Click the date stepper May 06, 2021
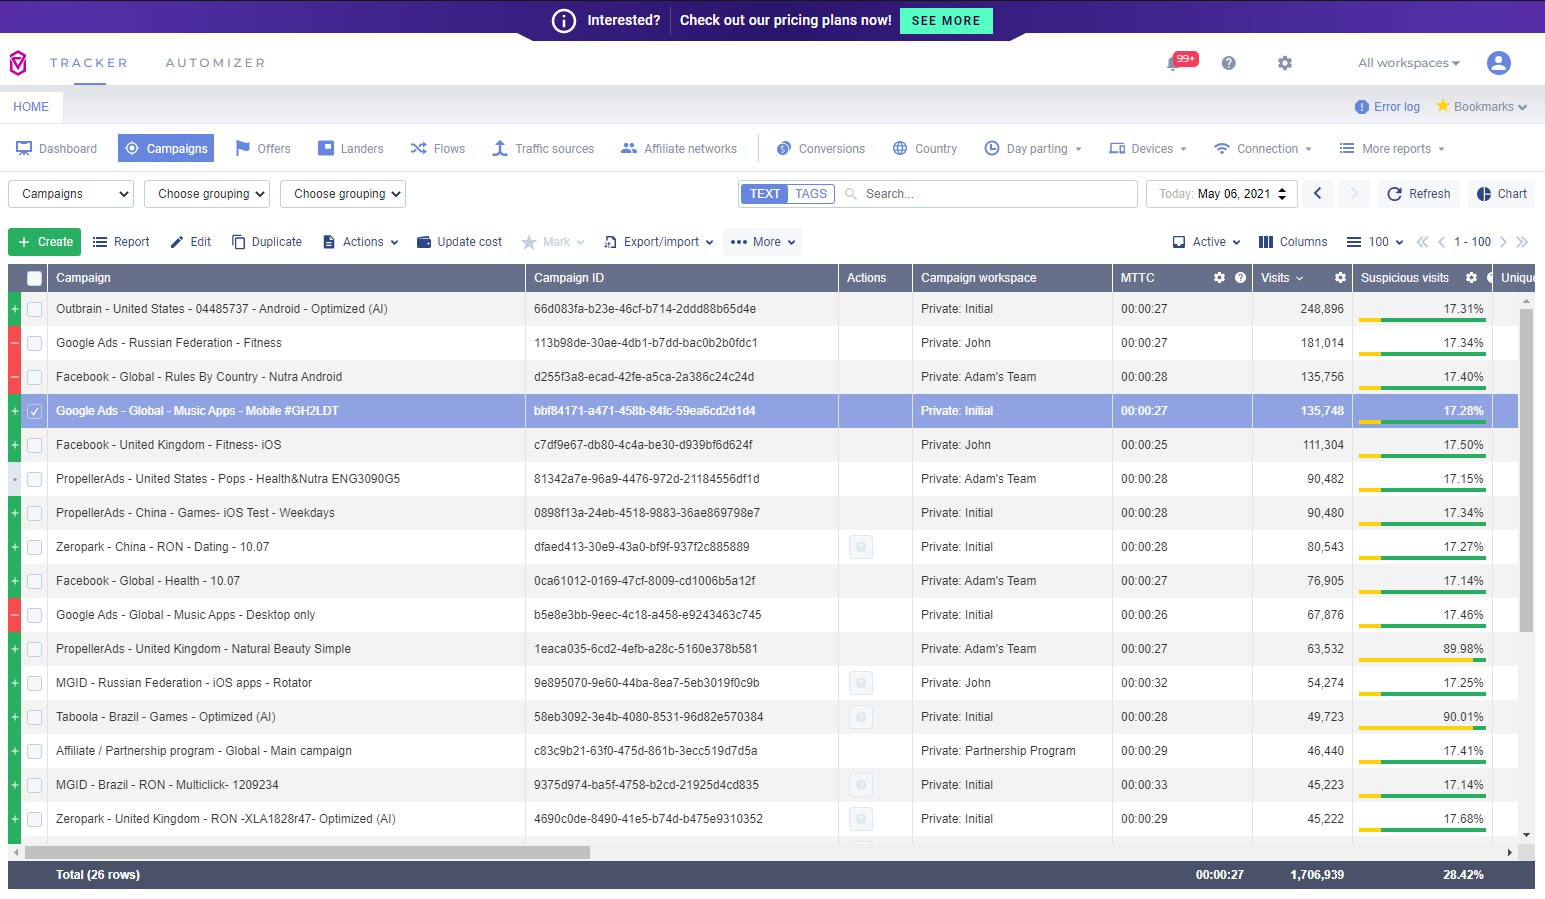1545x899 pixels. 1222,194
